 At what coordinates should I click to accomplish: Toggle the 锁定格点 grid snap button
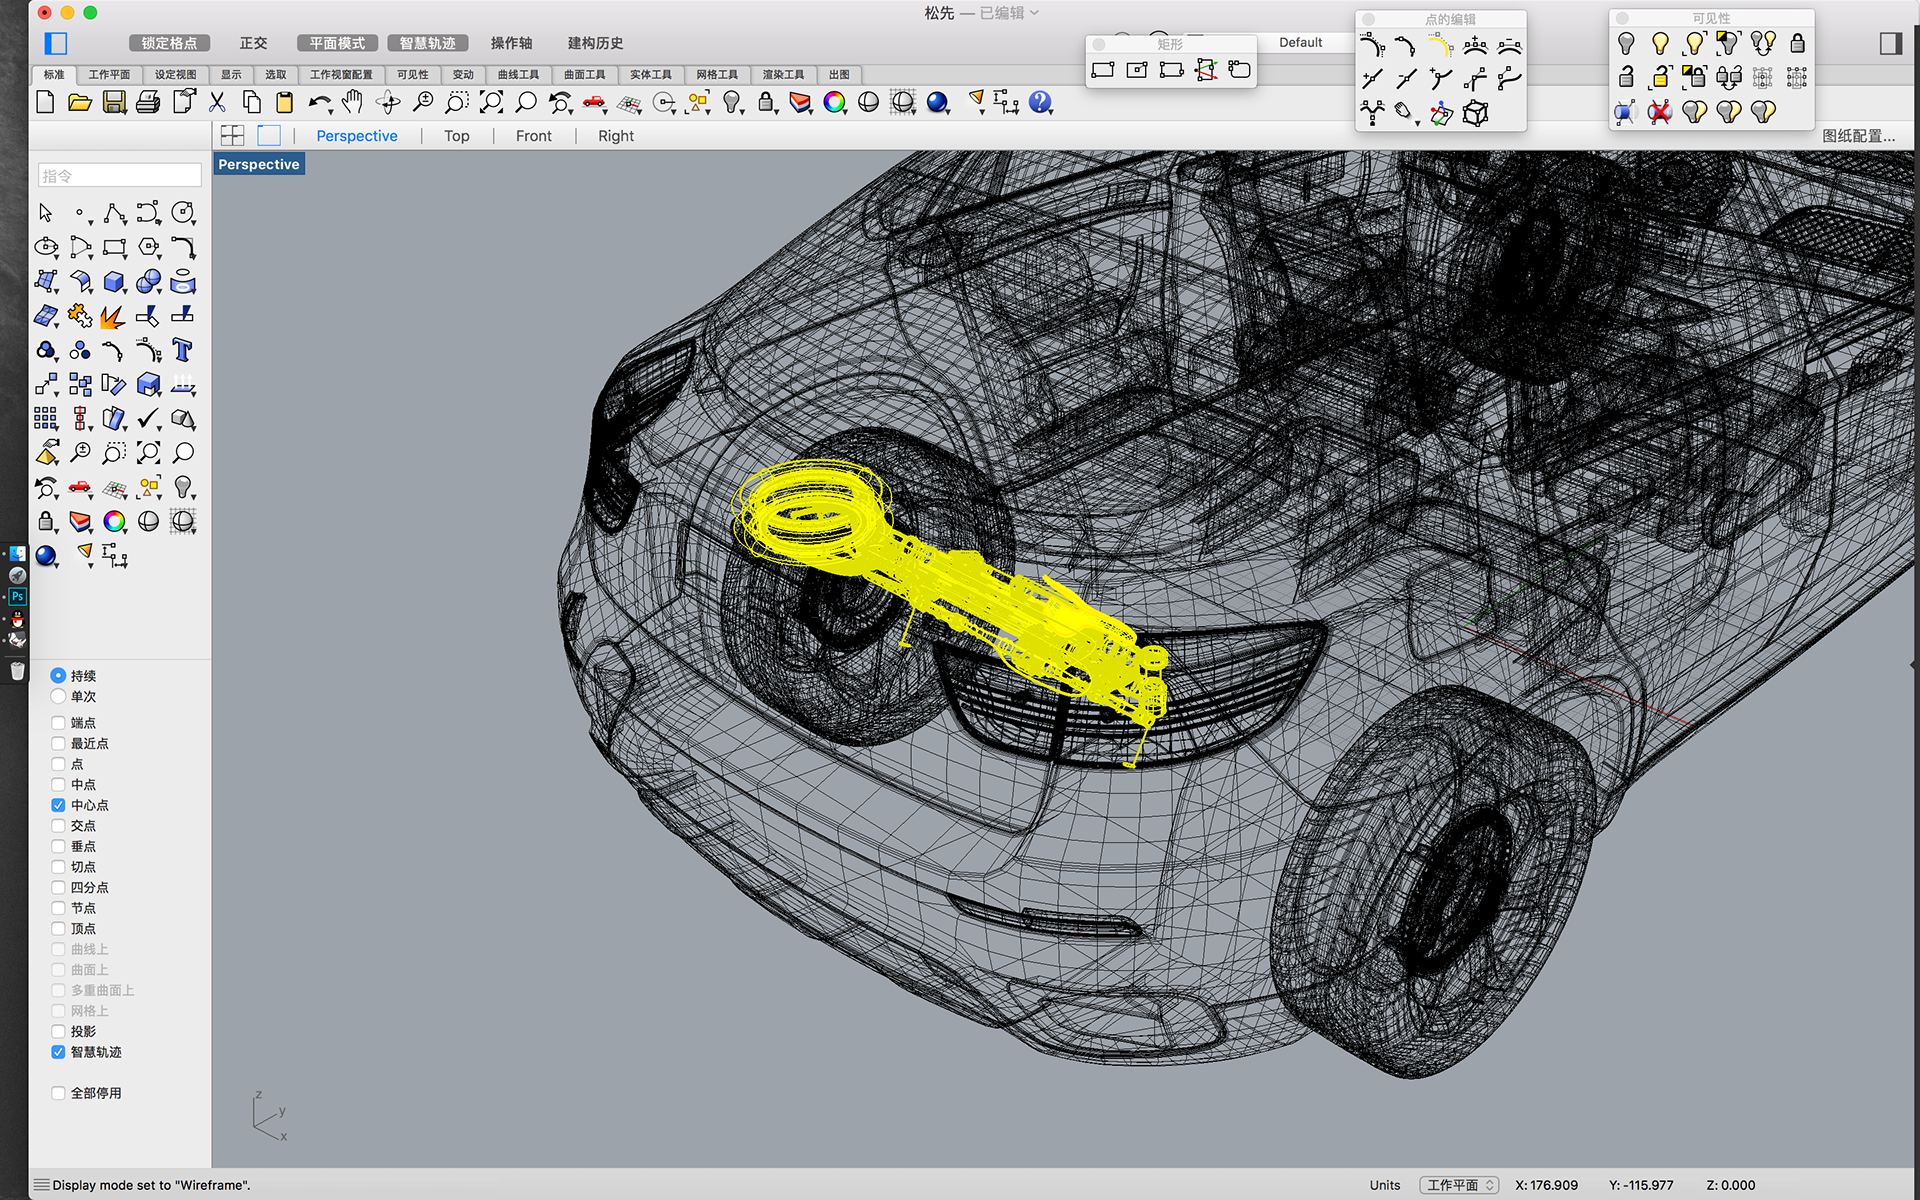(x=170, y=43)
